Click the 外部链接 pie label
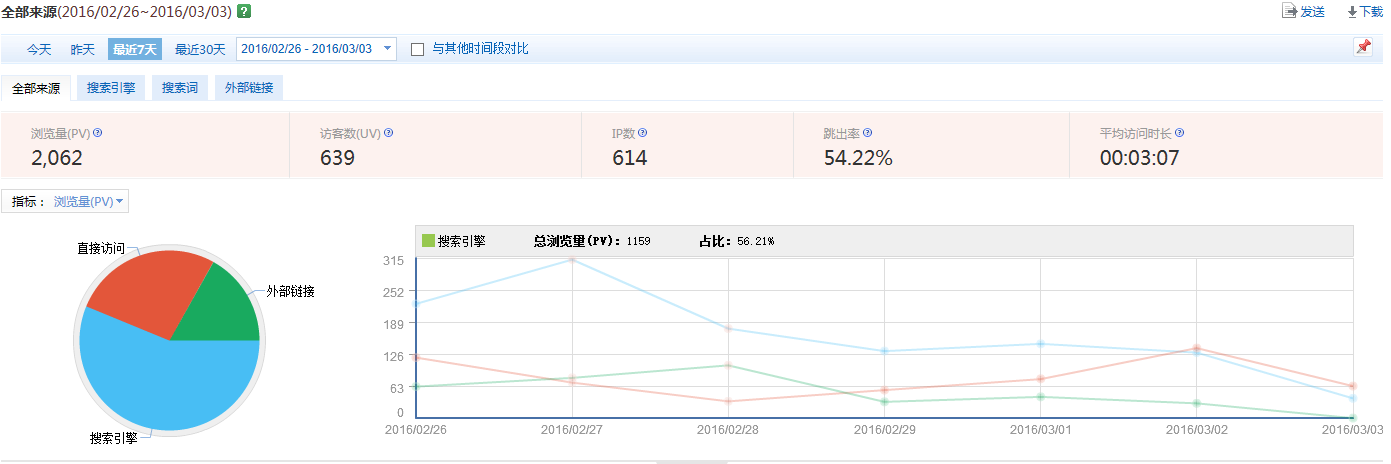Screen dimensions: 1391x464 [291, 291]
